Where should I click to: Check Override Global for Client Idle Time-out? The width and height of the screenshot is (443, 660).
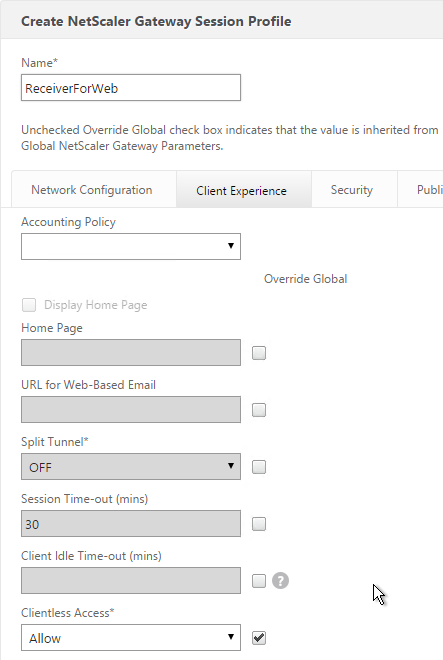point(259,581)
